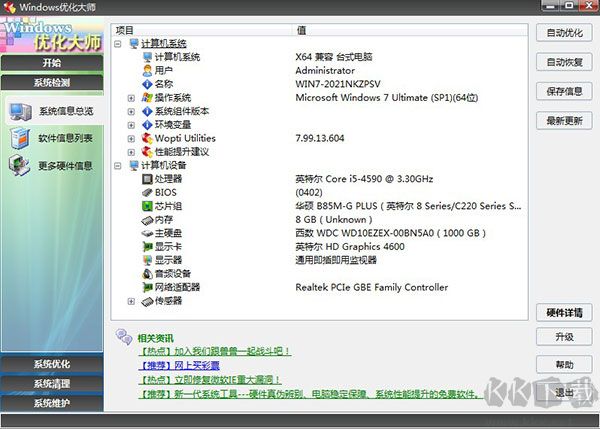Select the HD Graphics 4600 value
The image size is (600, 429).
tap(350, 247)
